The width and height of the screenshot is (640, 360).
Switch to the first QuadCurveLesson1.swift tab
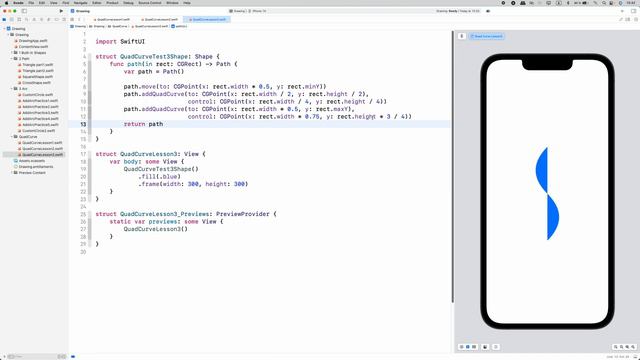pos(112,19)
